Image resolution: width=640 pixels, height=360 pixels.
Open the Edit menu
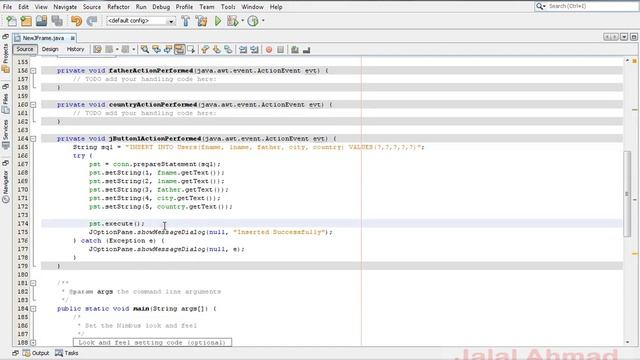pyautogui.click(x=23, y=7)
